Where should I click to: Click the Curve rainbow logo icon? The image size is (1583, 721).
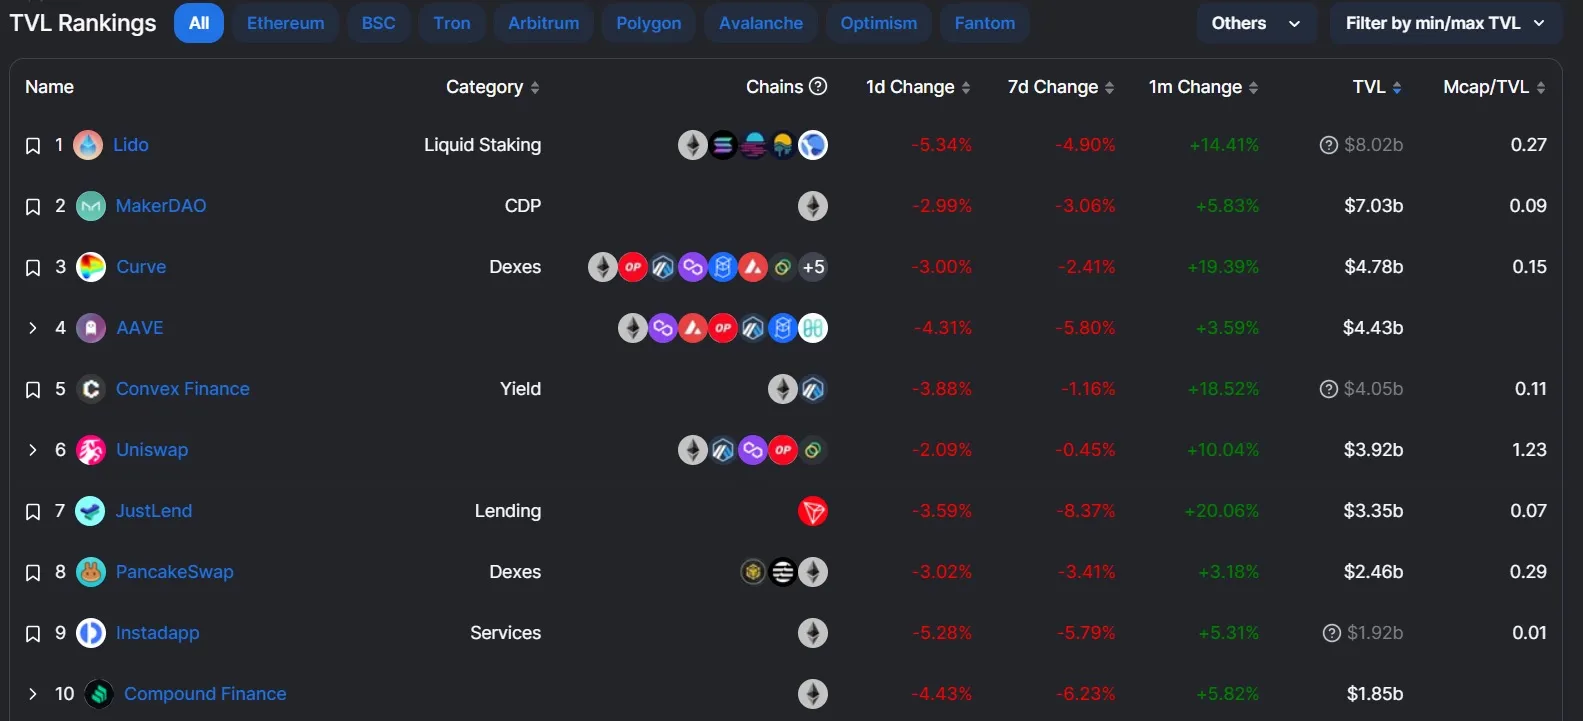[91, 268]
